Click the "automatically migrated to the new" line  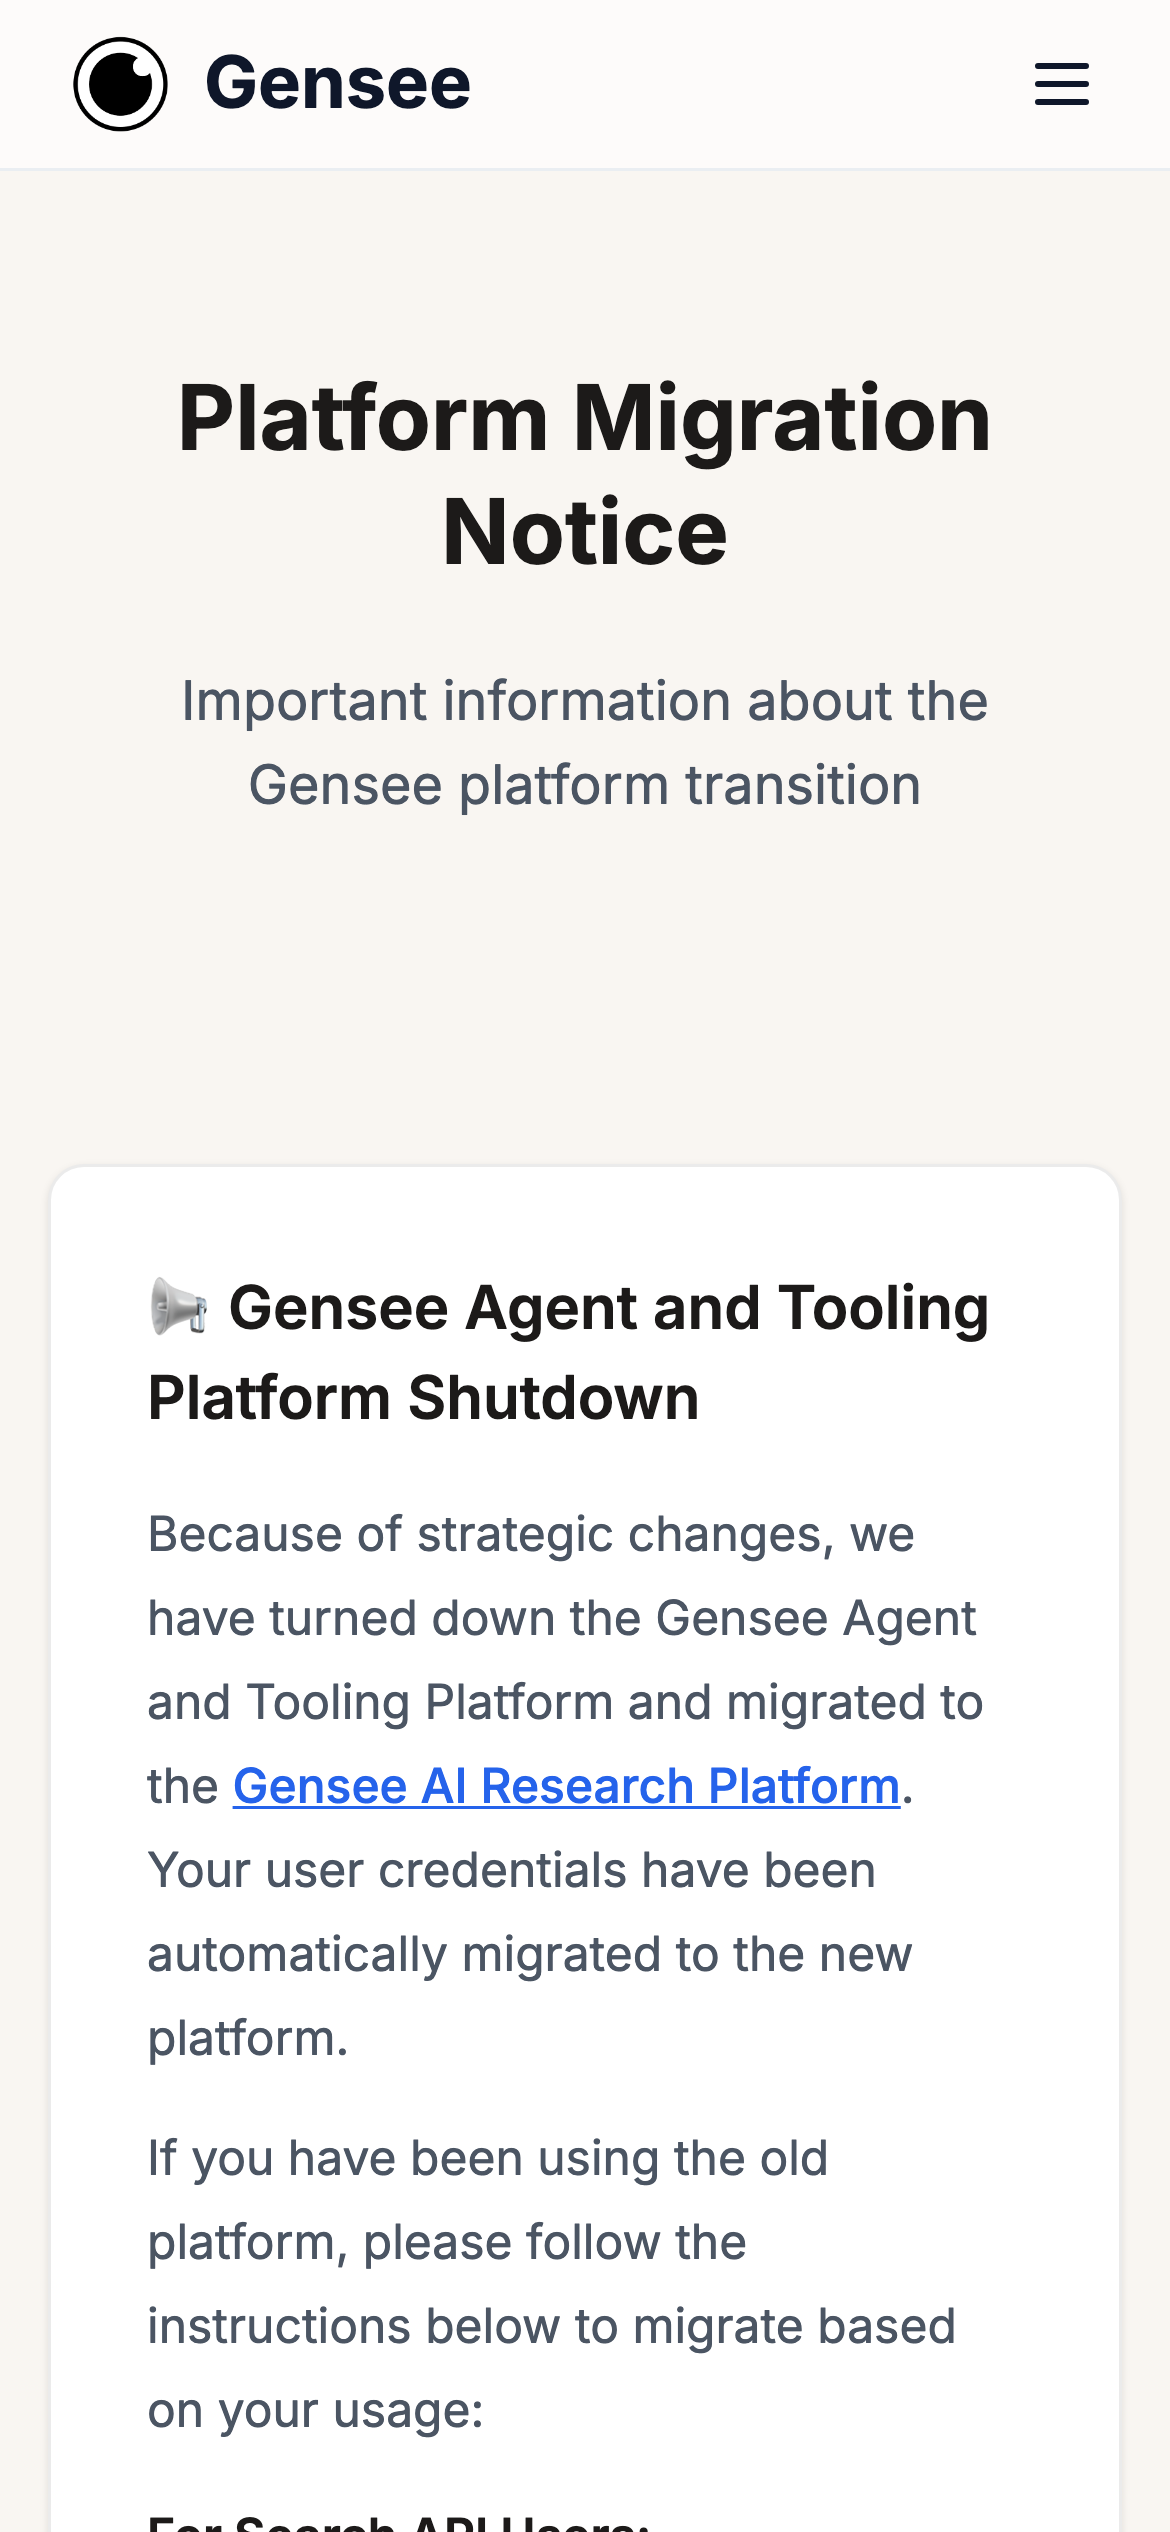[x=529, y=1954]
